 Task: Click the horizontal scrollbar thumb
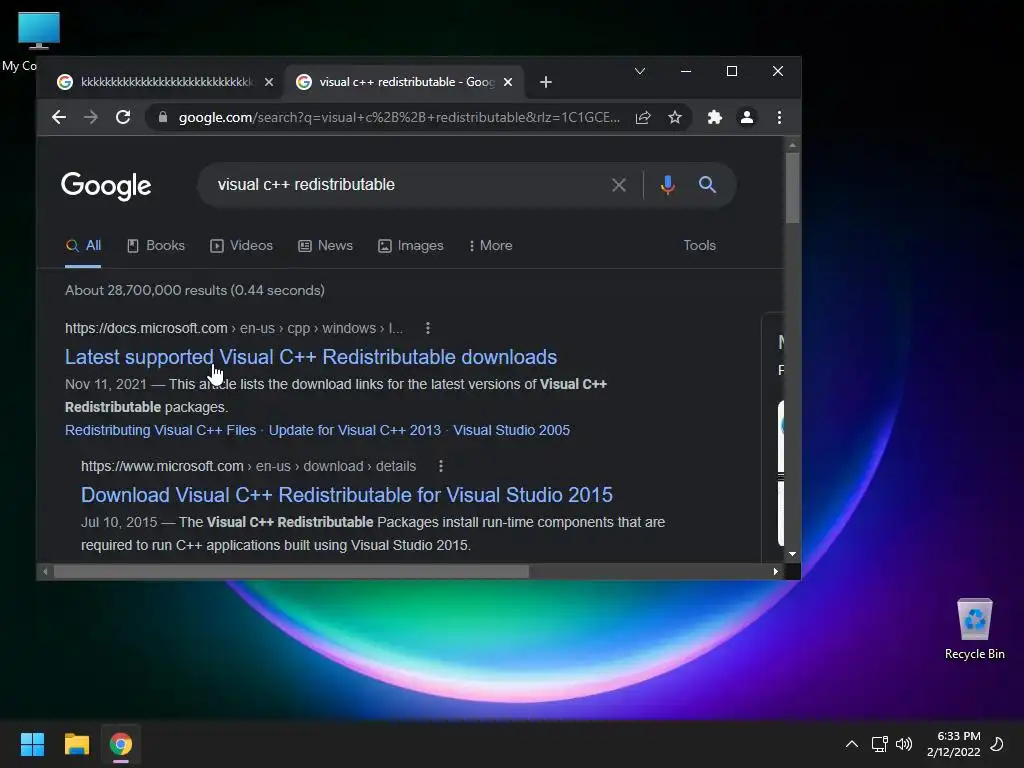pyautogui.click(x=291, y=571)
